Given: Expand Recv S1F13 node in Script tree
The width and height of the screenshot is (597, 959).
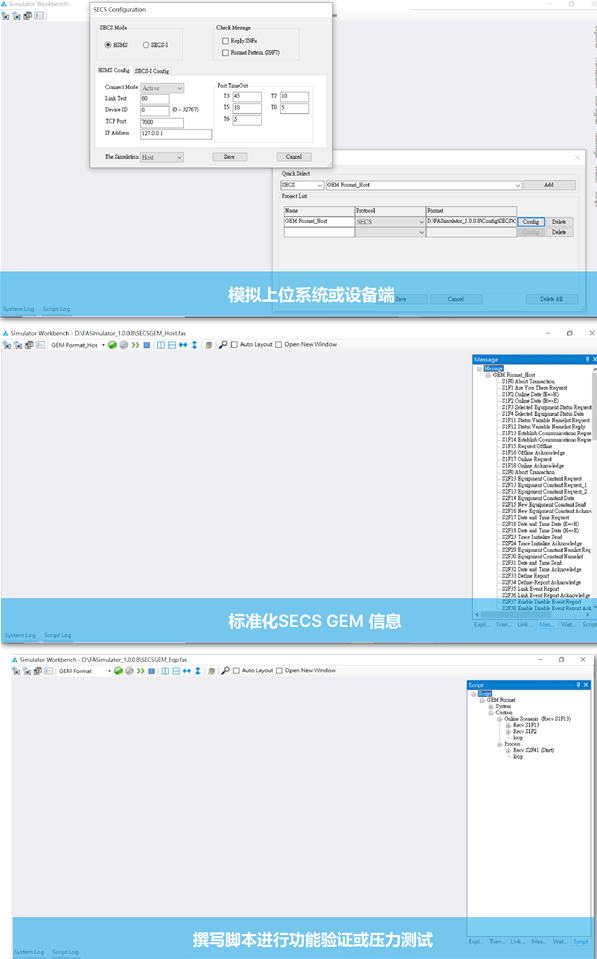Looking at the screenshot, I should click(x=508, y=725).
